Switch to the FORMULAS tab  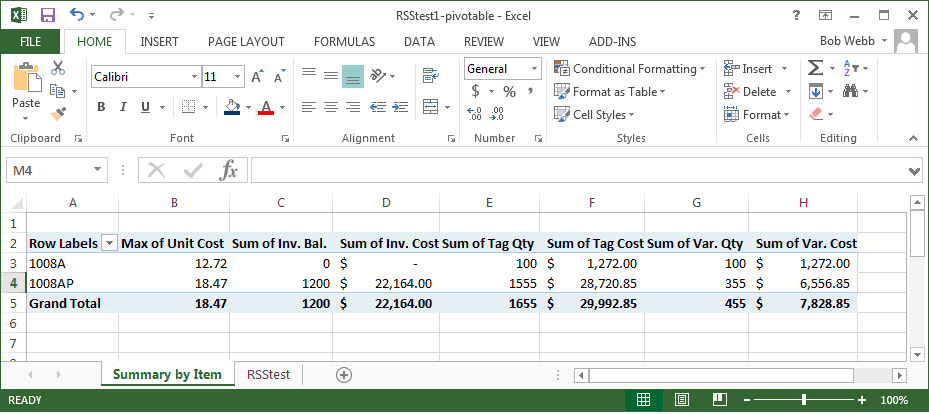coord(344,41)
